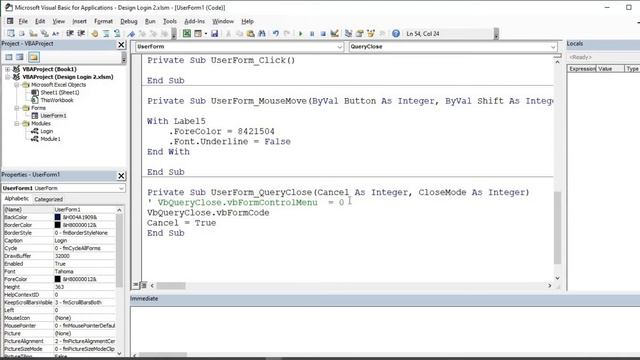This screenshot has height=360, width=640.
Task: Open the UserForm object dropdown
Action: pyautogui.click(x=340, y=47)
